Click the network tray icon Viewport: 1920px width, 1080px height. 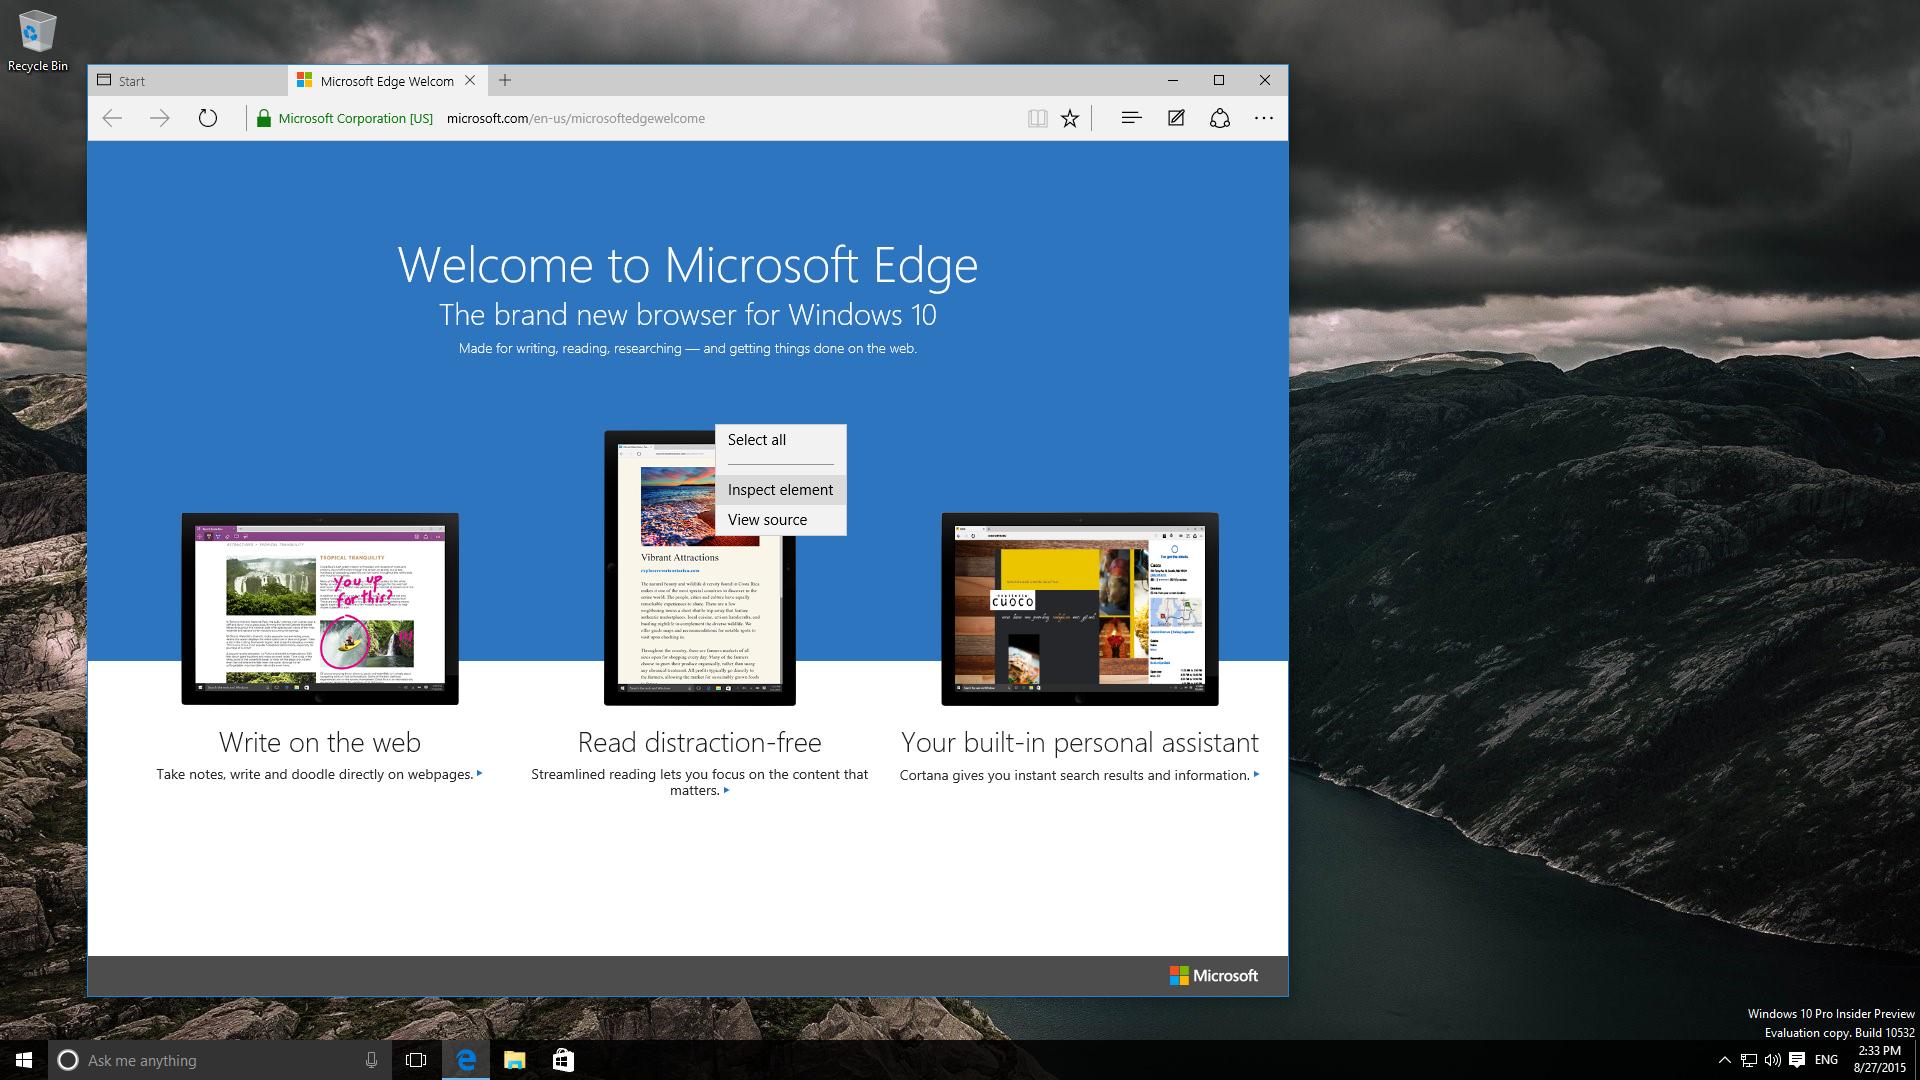point(1749,1060)
